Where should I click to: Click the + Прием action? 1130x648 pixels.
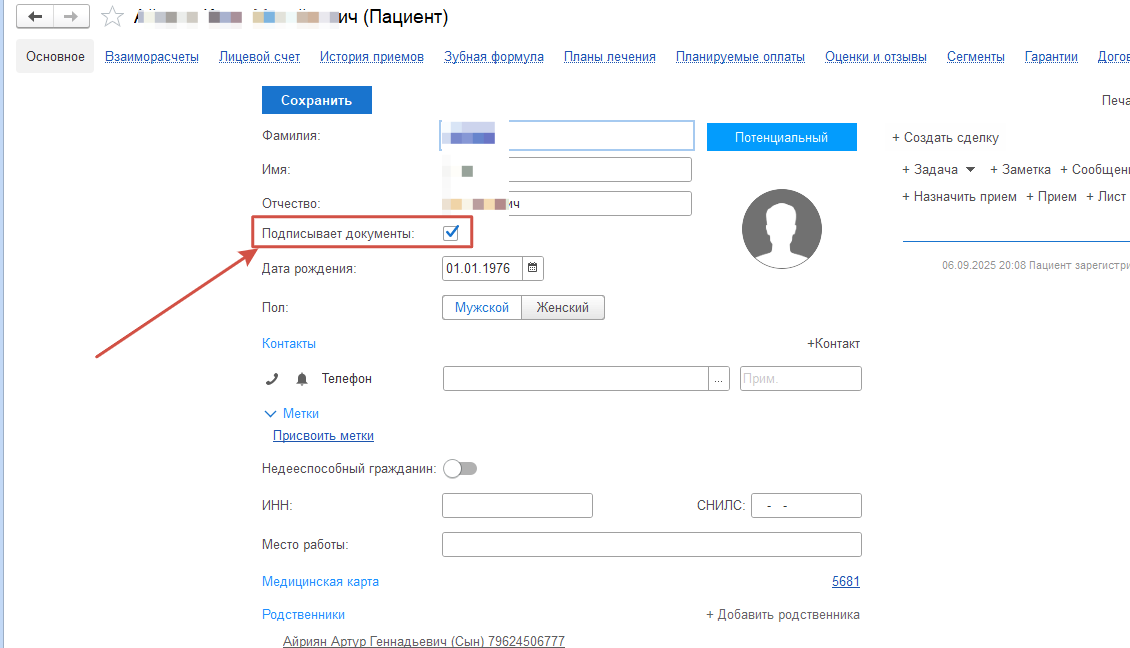pos(1051,197)
